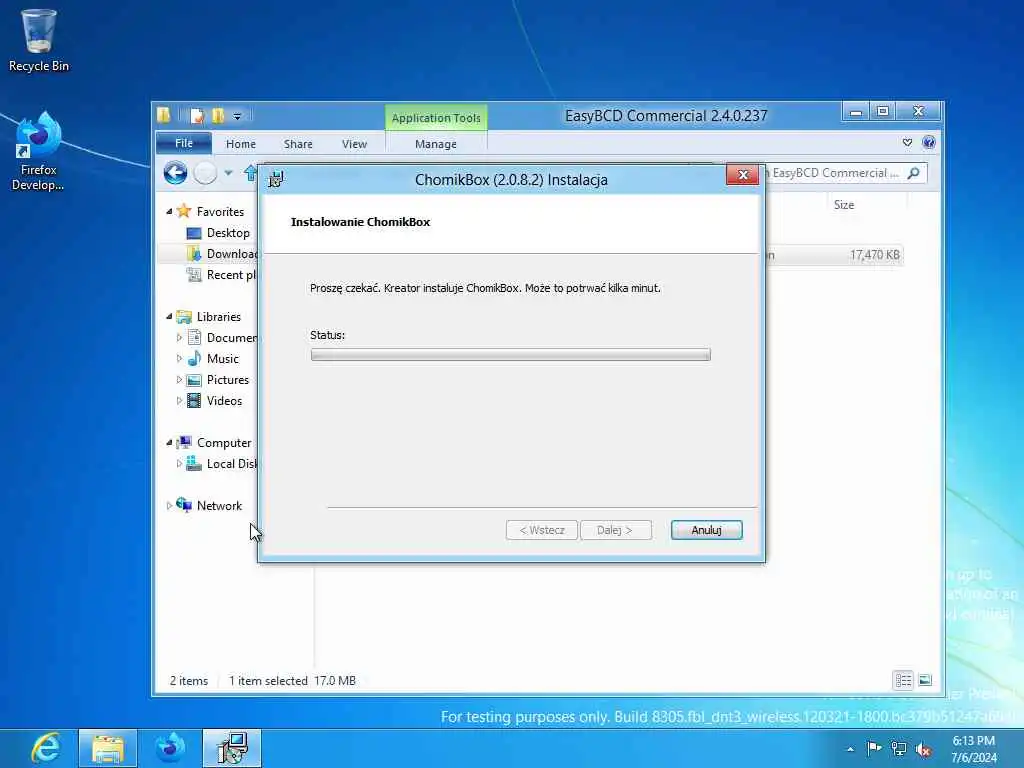The height and width of the screenshot is (768, 1024).
Task: Maximize the EasyBCD Commercial Explorer window
Action: point(883,112)
